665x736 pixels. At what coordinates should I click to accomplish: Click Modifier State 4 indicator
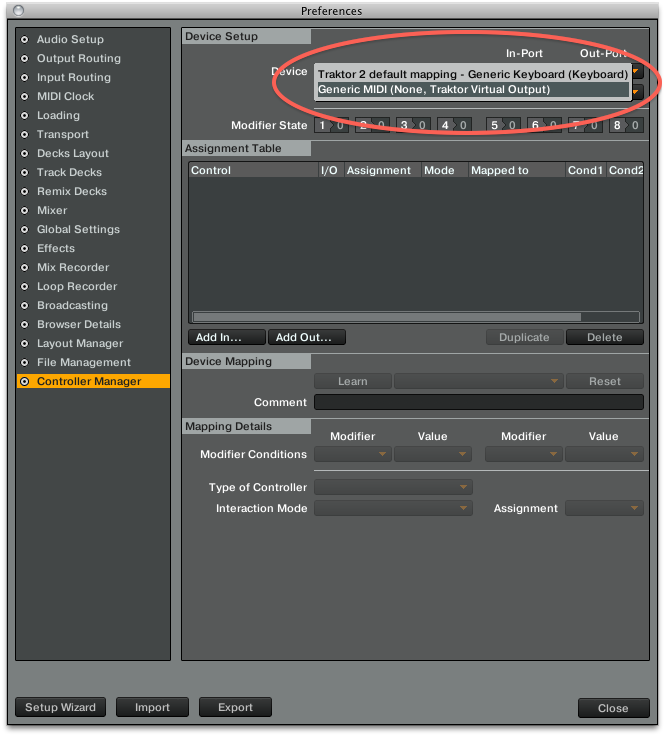454,125
